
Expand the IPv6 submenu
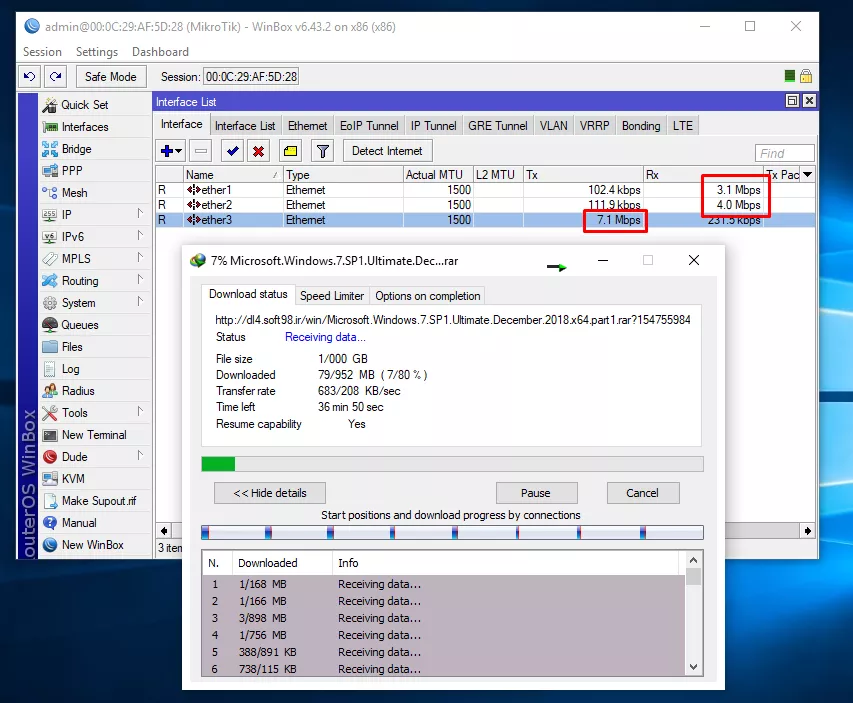click(140, 235)
